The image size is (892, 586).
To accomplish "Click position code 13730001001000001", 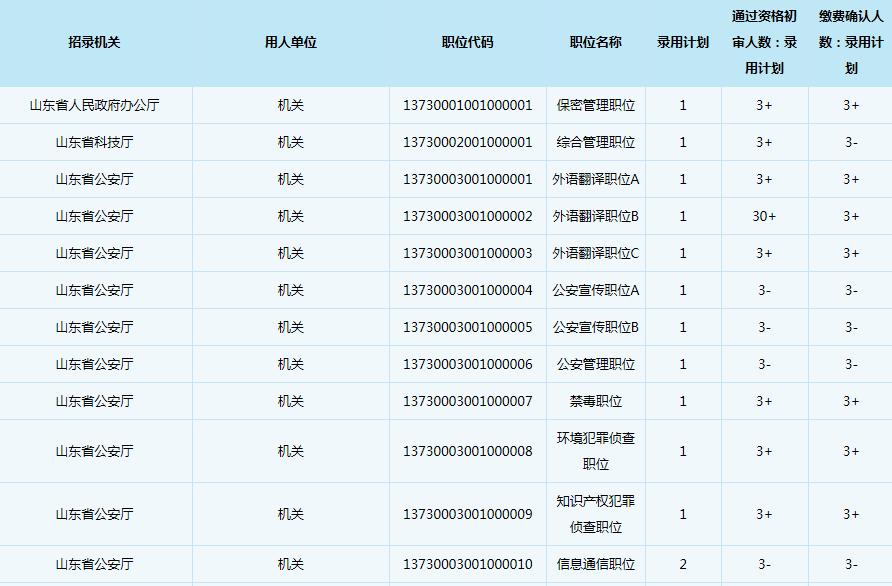I will (x=468, y=105).
